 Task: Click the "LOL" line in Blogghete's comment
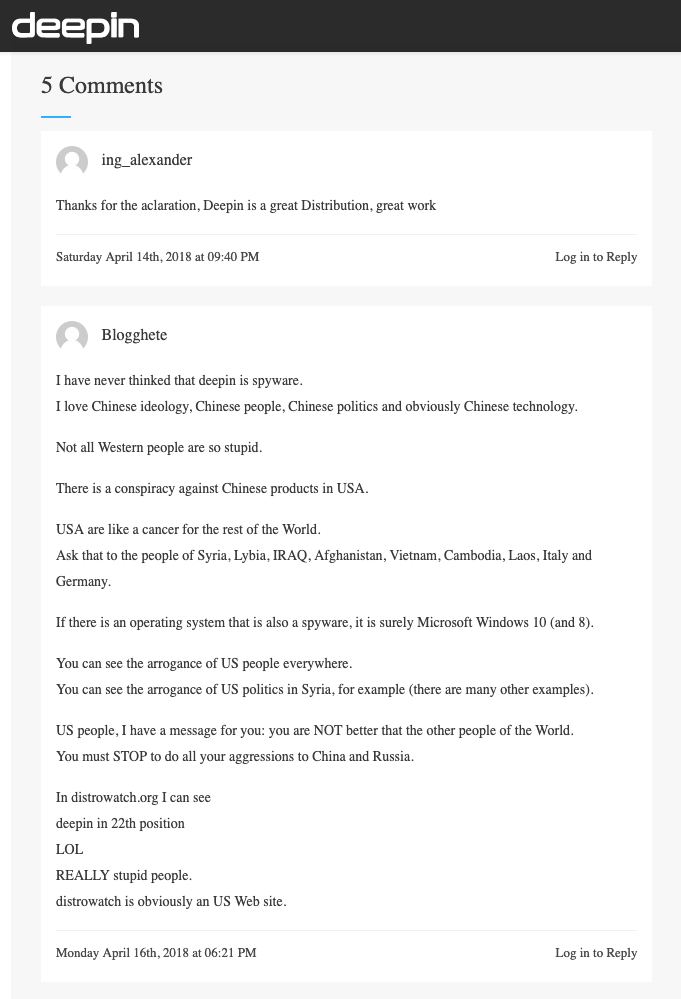70,850
